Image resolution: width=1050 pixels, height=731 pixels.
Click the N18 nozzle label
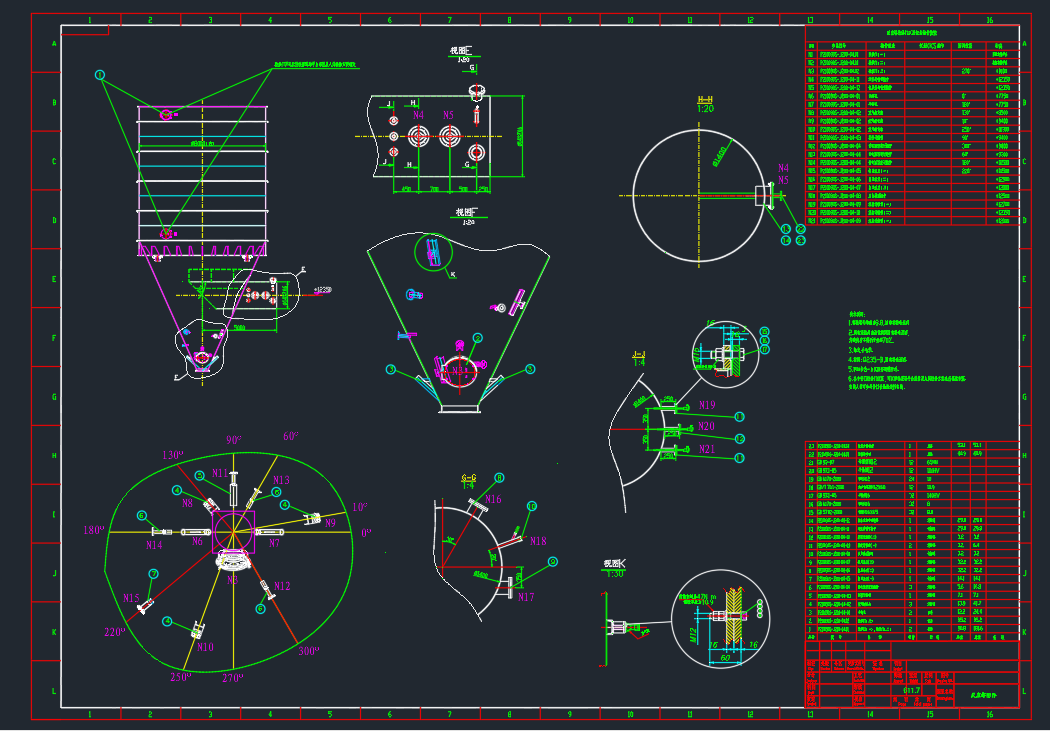[x=538, y=541]
